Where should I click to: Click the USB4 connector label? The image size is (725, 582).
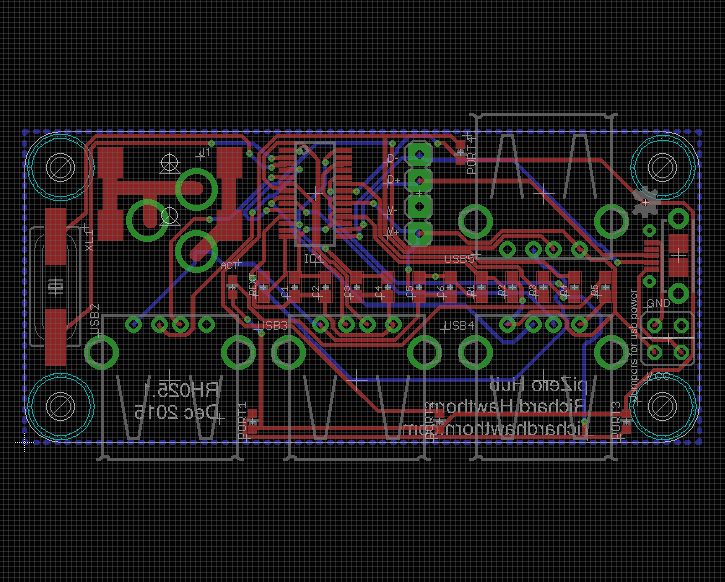point(460,326)
